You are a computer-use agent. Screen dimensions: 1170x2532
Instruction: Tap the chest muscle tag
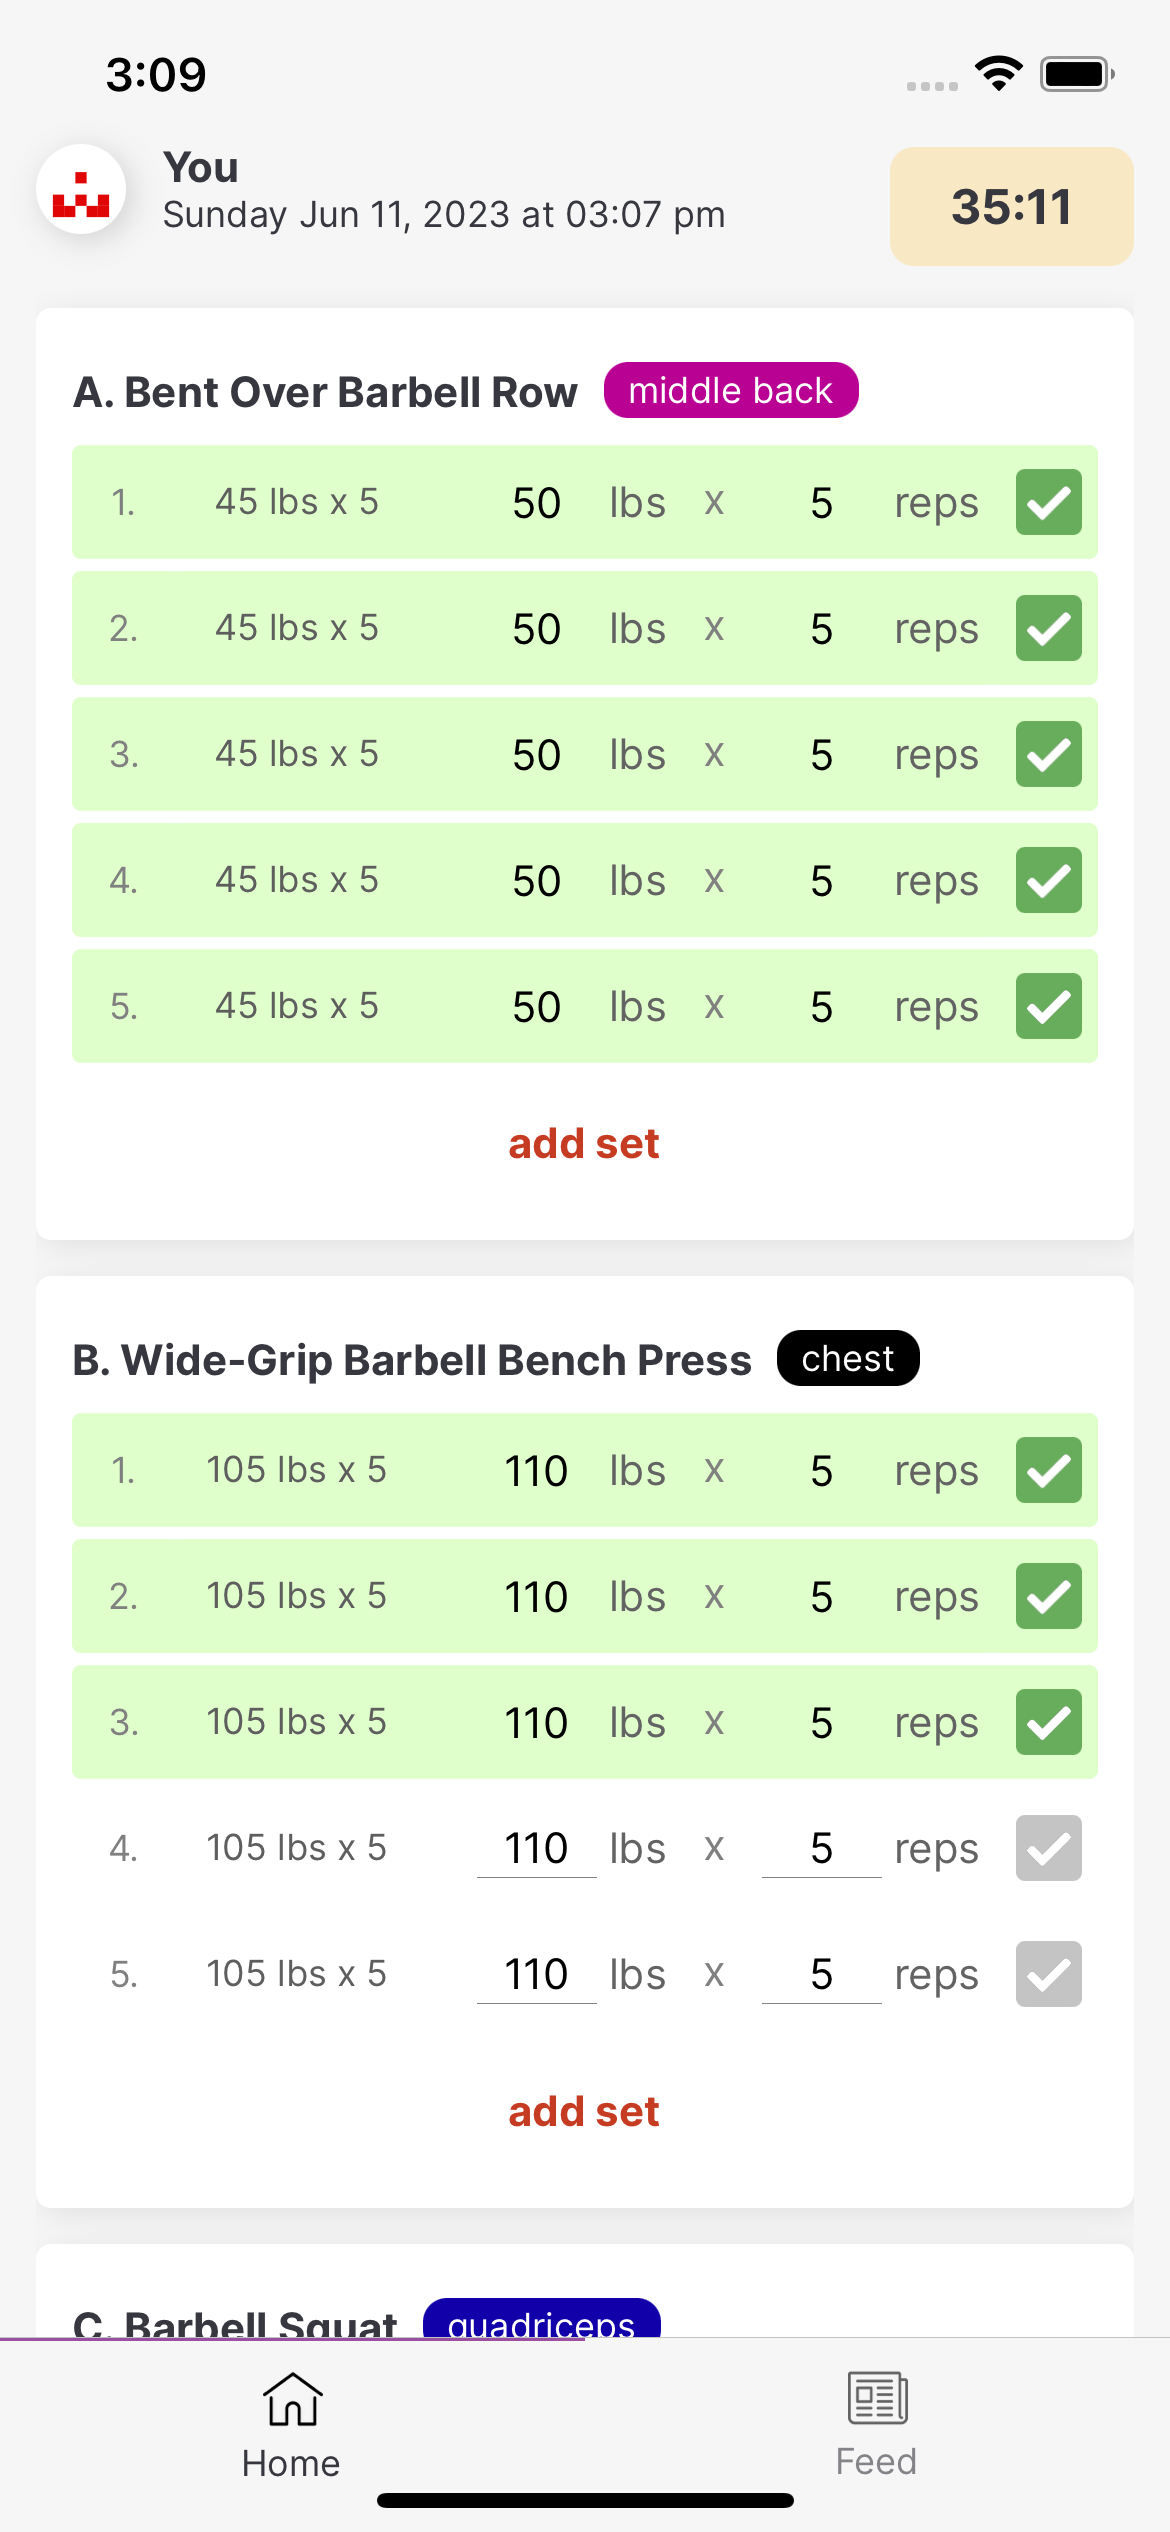(x=848, y=1358)
